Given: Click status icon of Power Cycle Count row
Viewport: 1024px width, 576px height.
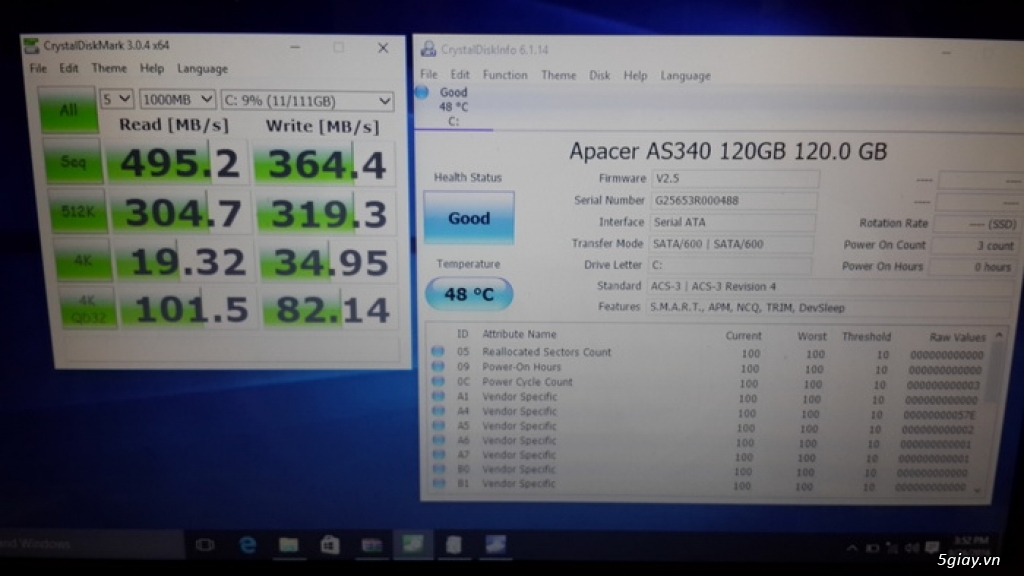Looking at the screenshot, I should coord(438,381).
